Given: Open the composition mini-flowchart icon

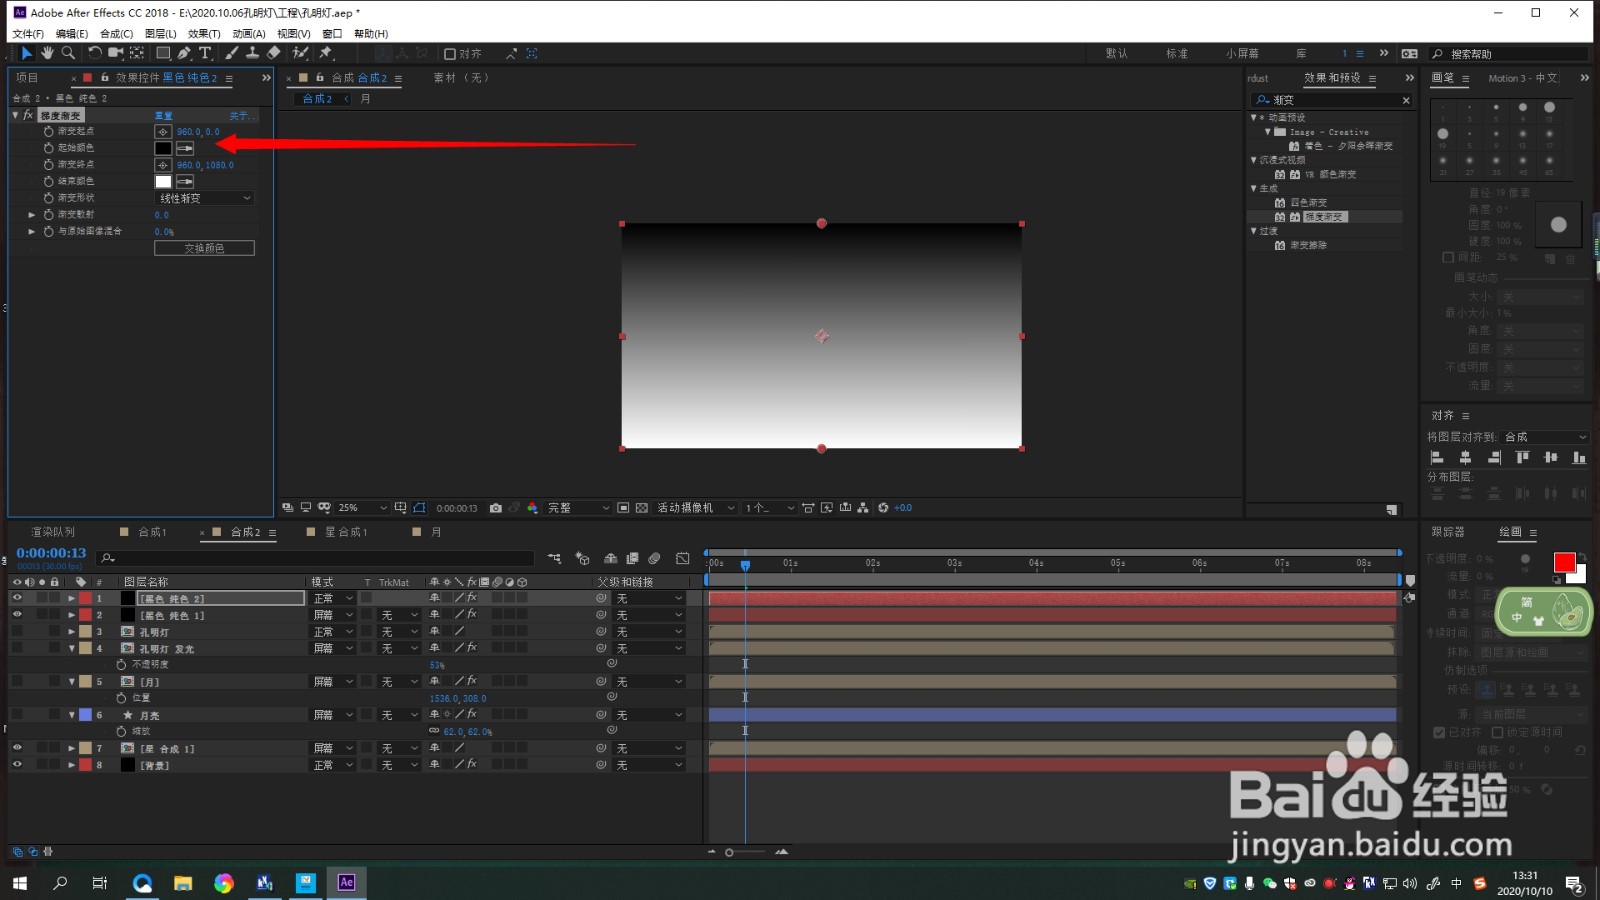Looking at the screenshot, I should (555, 558).
